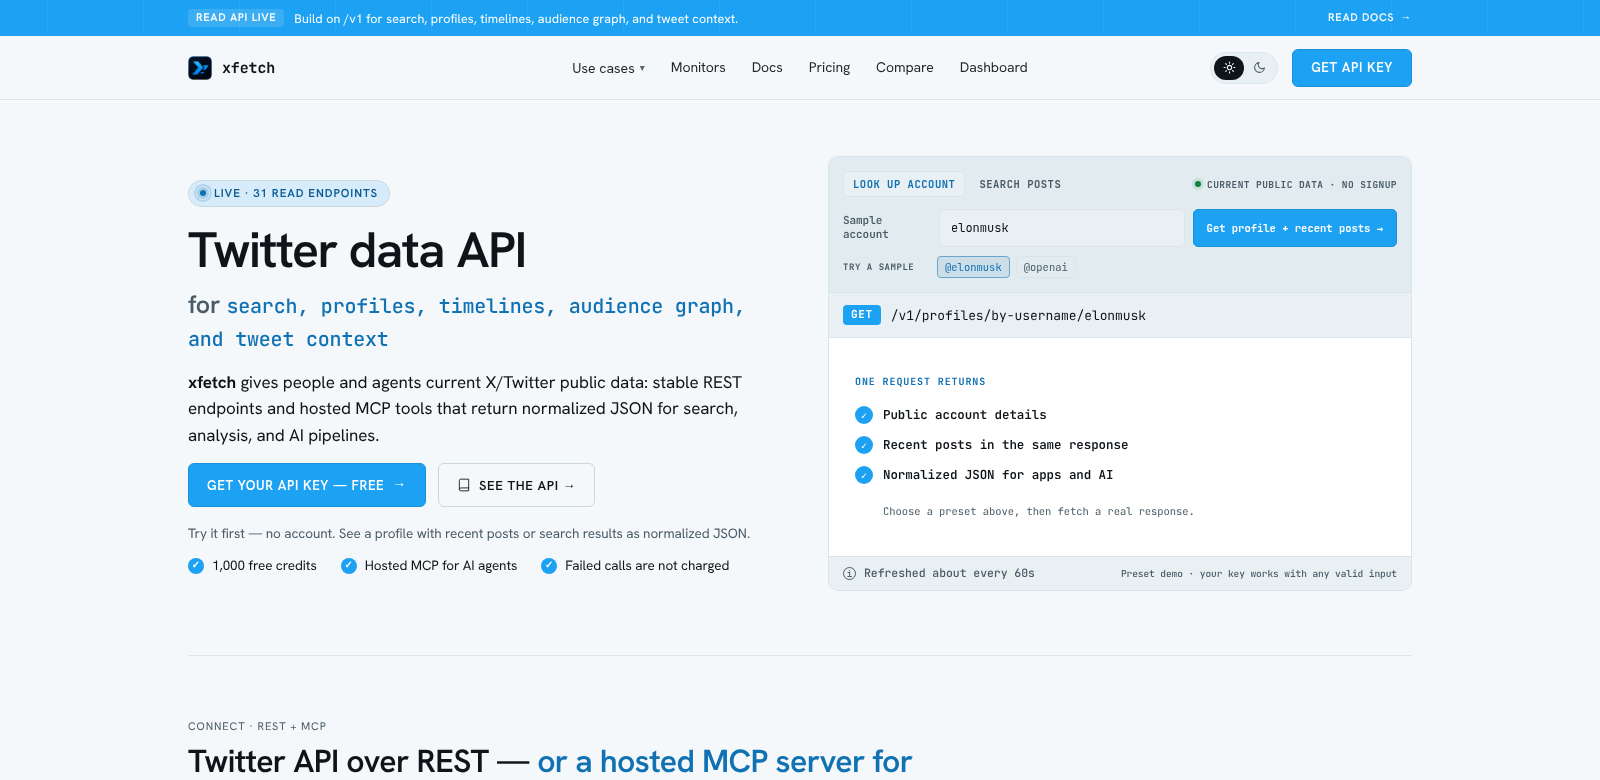This screenshot has width=1600, height=780.
Task: Open Docs from the navigation bar
Action: (767, 68)
